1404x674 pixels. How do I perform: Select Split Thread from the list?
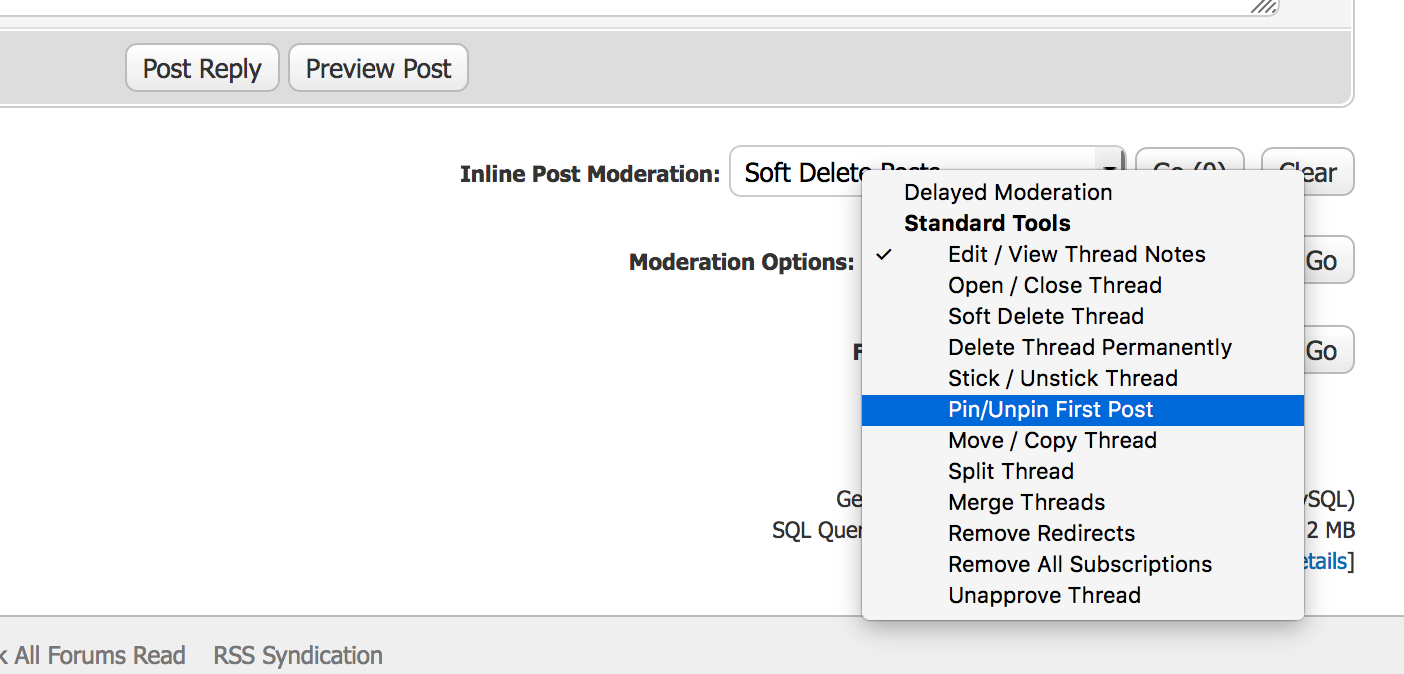coord(1010,471)
